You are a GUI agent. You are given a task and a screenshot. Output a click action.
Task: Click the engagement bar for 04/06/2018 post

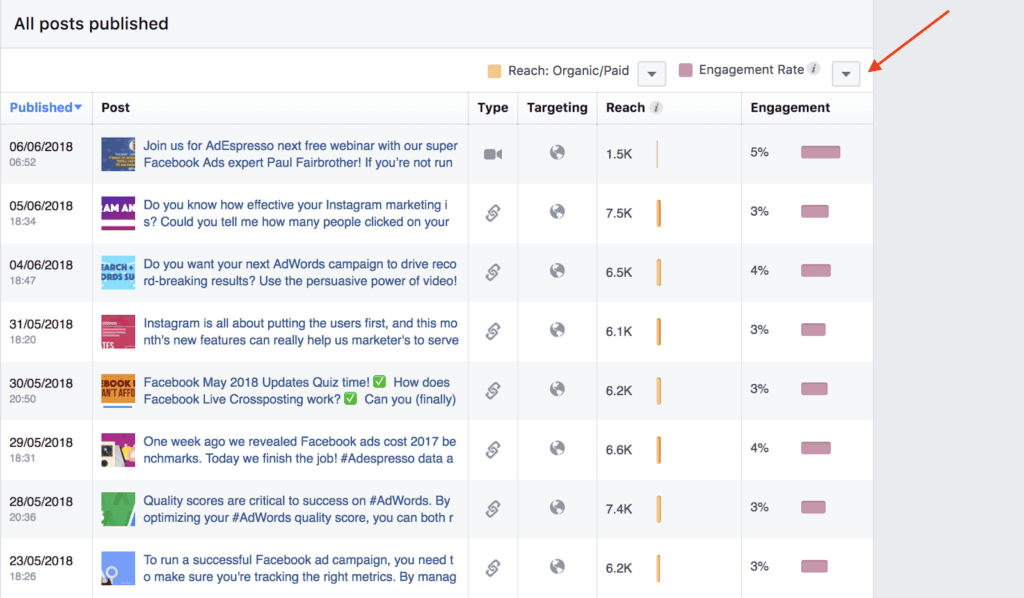[816, 270]
